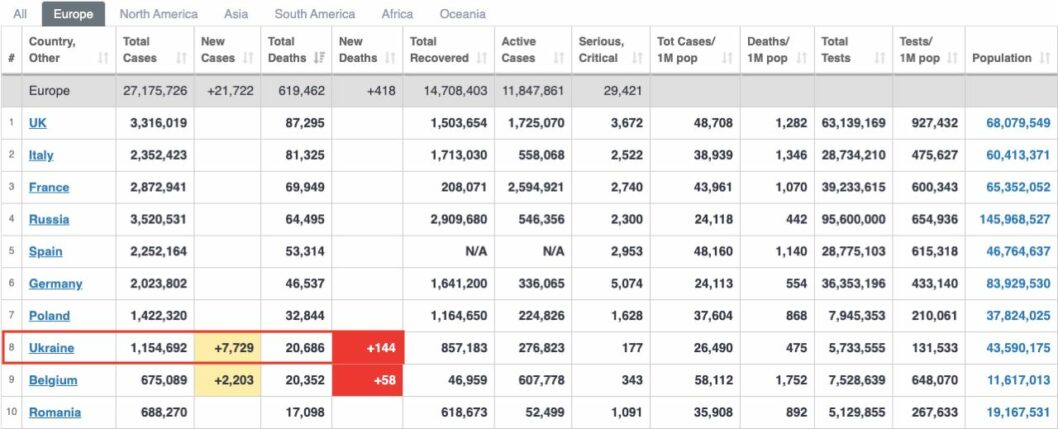Click Deaths/1M pop sort icon
Viewport: 1058px width, 429px height.
pos(802,58)
